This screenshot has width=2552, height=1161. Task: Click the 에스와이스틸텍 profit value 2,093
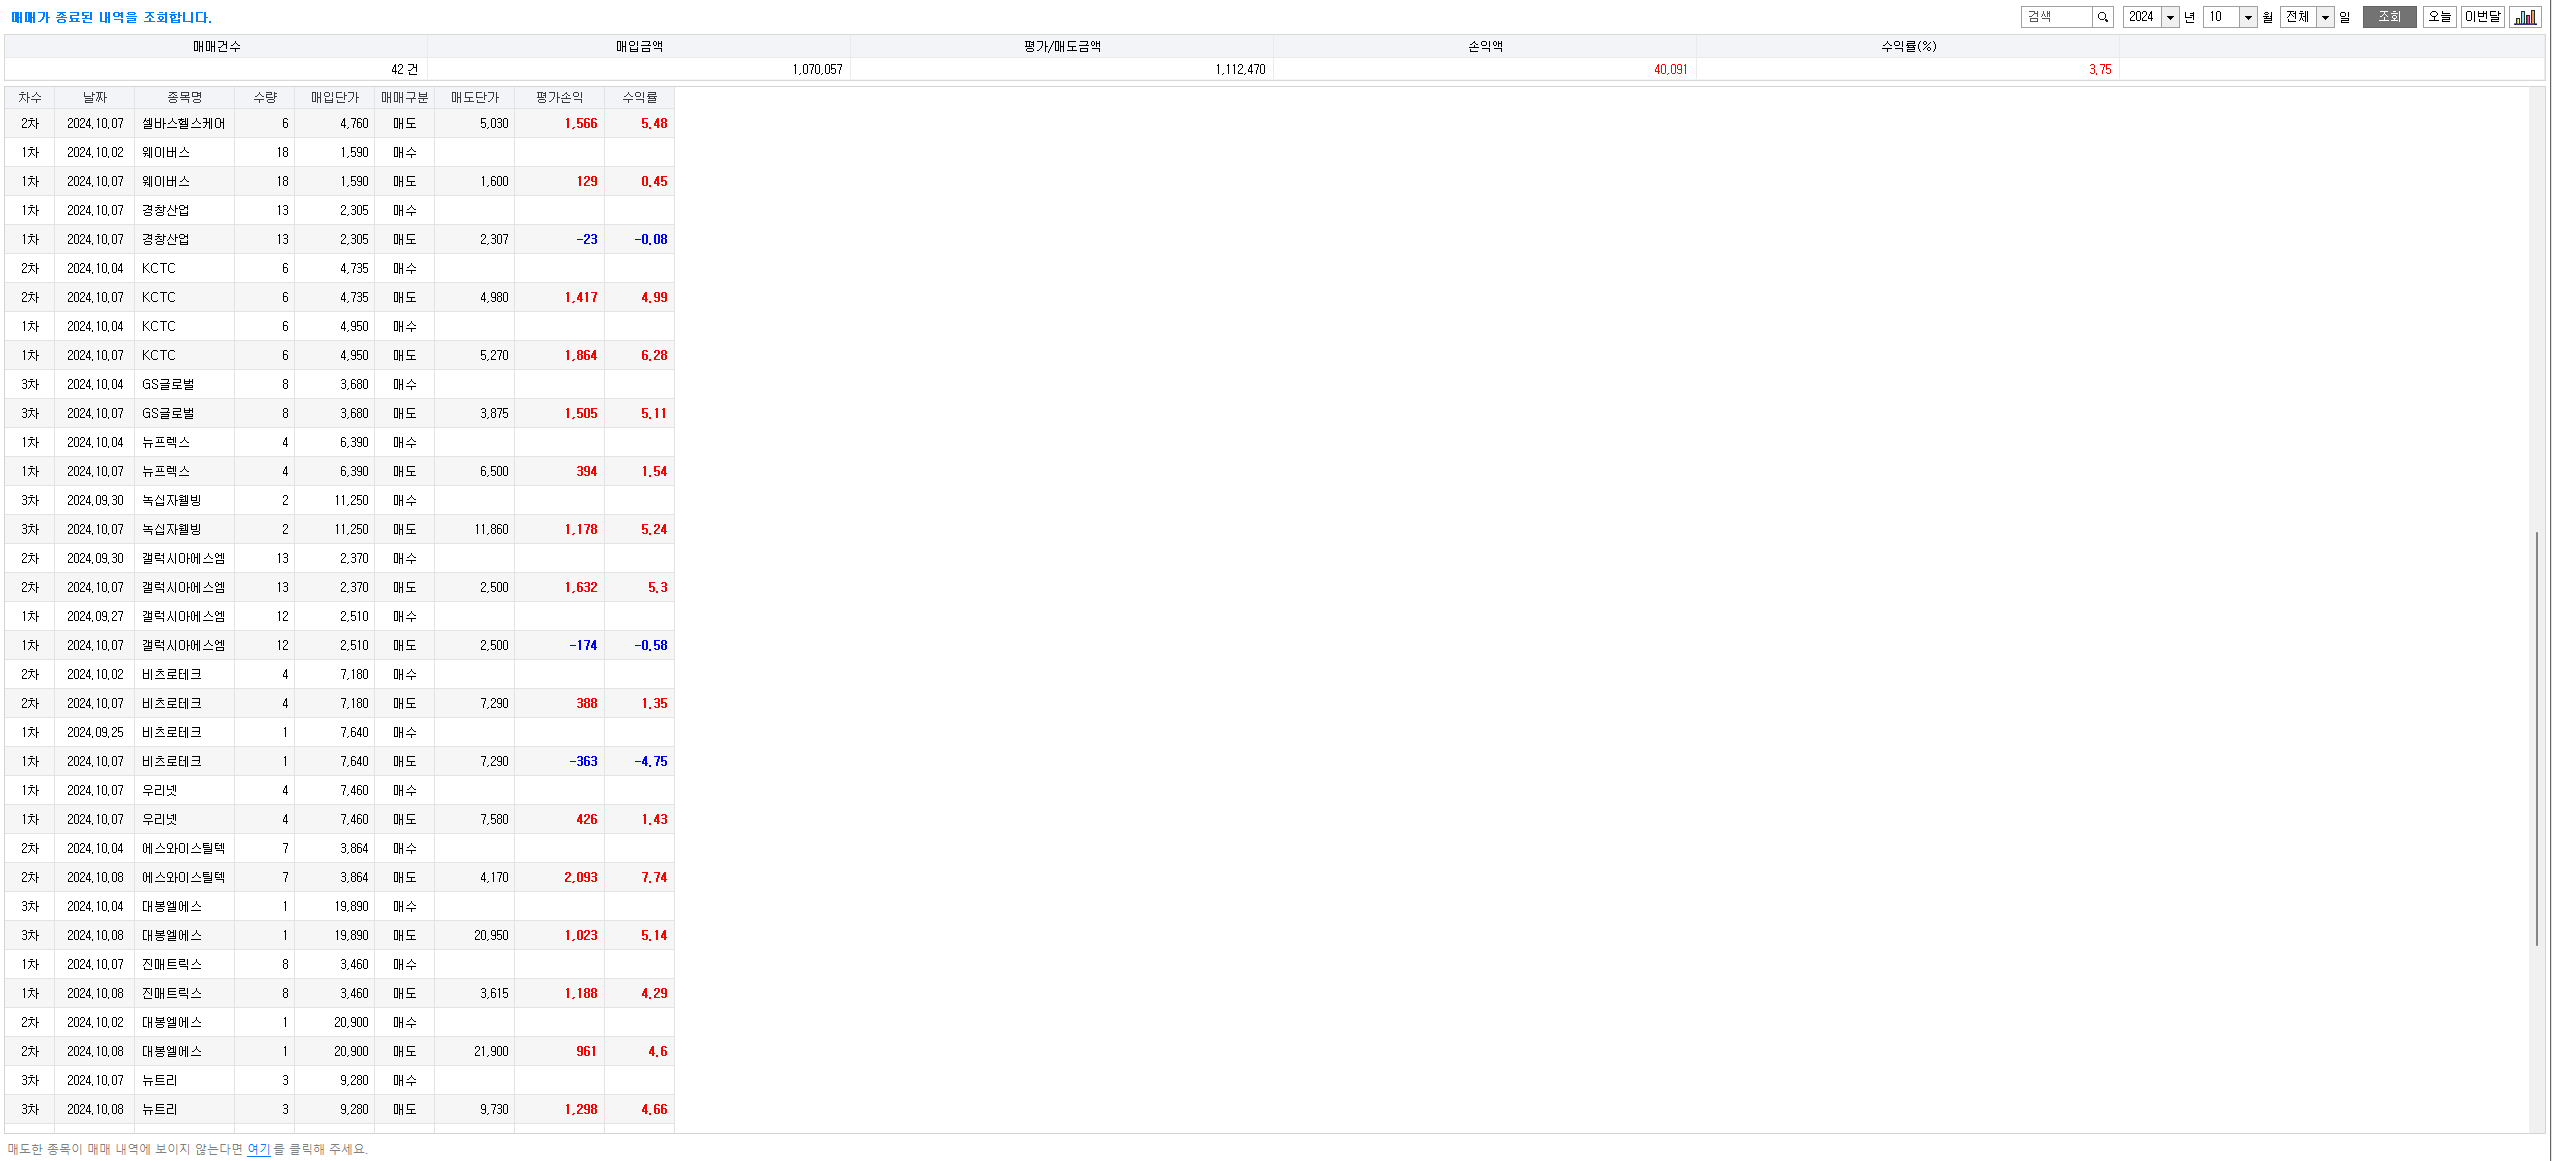click(x=580, y=877)
